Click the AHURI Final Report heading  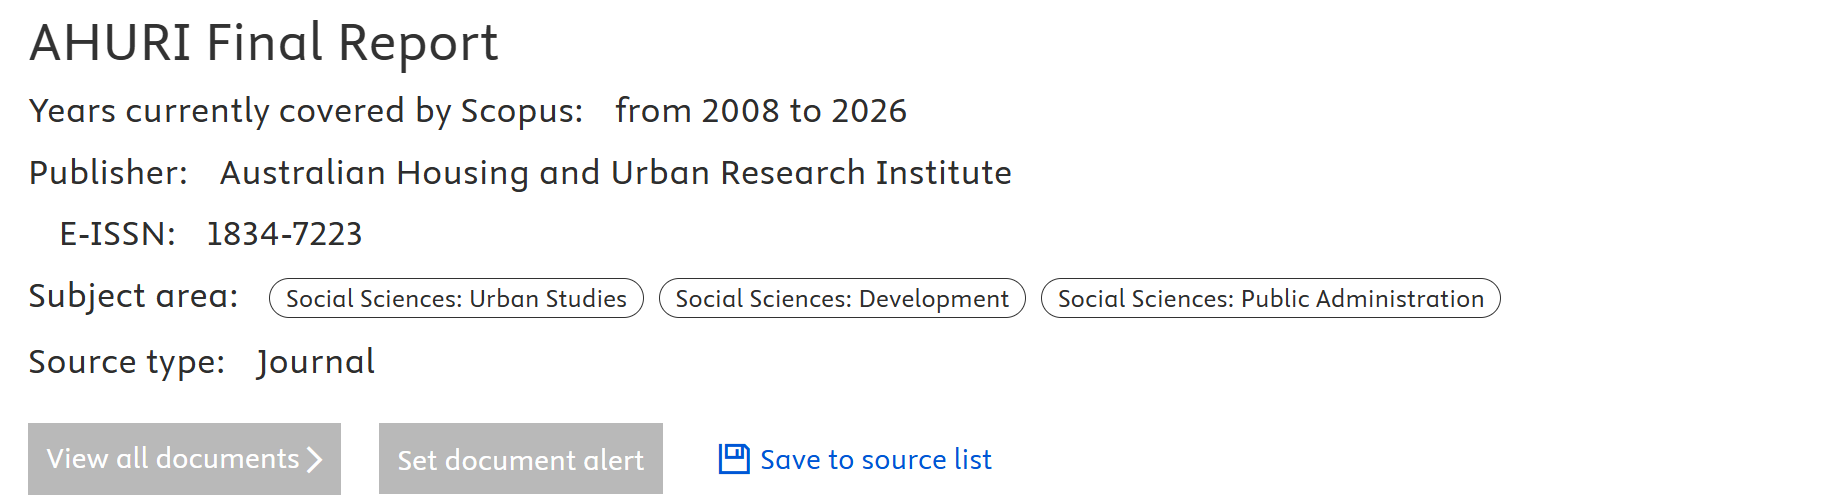click(264, 43)
